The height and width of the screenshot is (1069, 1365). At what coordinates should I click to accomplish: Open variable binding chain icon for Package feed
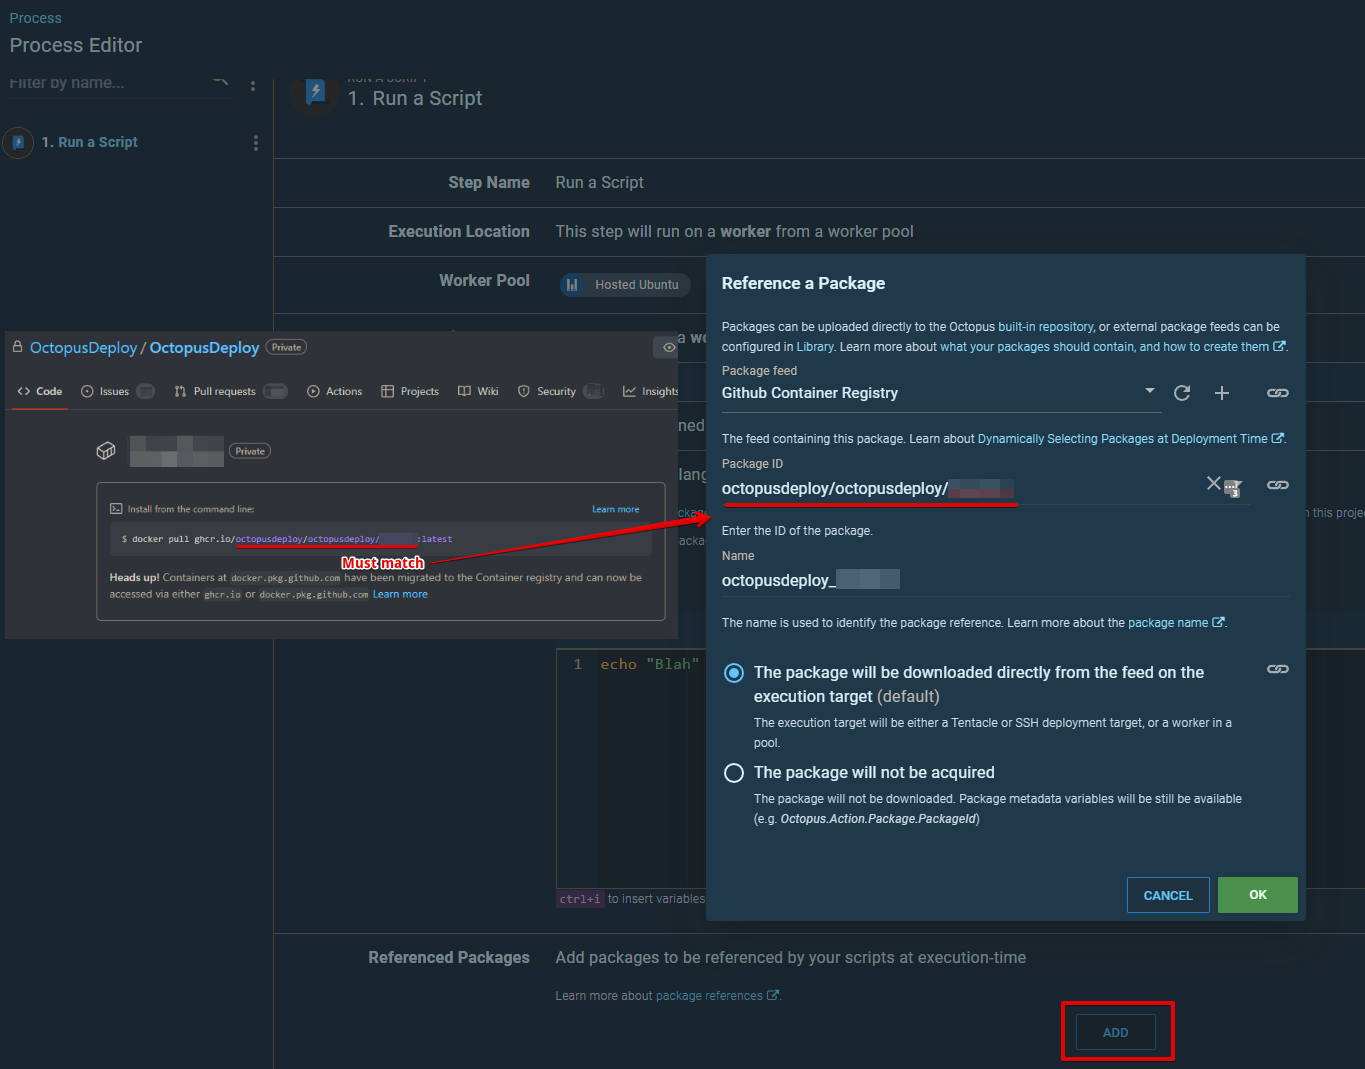click(1277, 393)
